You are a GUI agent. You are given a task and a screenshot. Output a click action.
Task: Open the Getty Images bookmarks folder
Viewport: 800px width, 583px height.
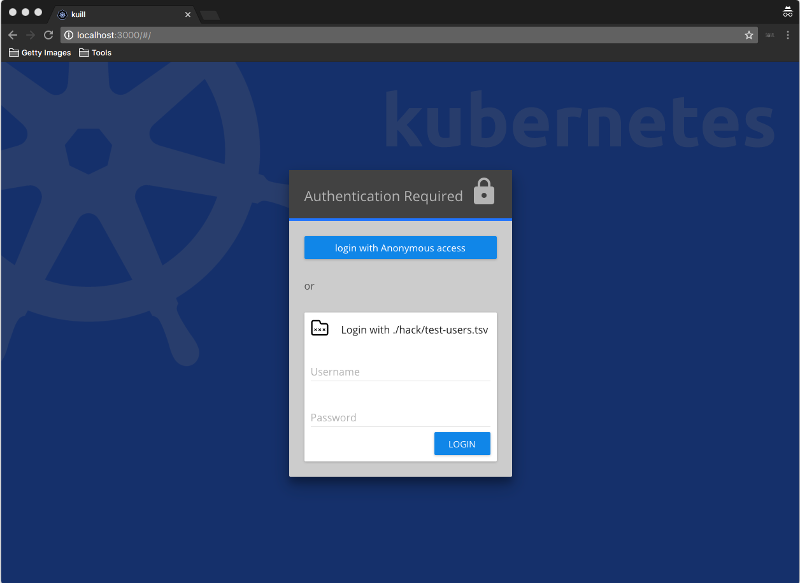(x=40, y=53)
